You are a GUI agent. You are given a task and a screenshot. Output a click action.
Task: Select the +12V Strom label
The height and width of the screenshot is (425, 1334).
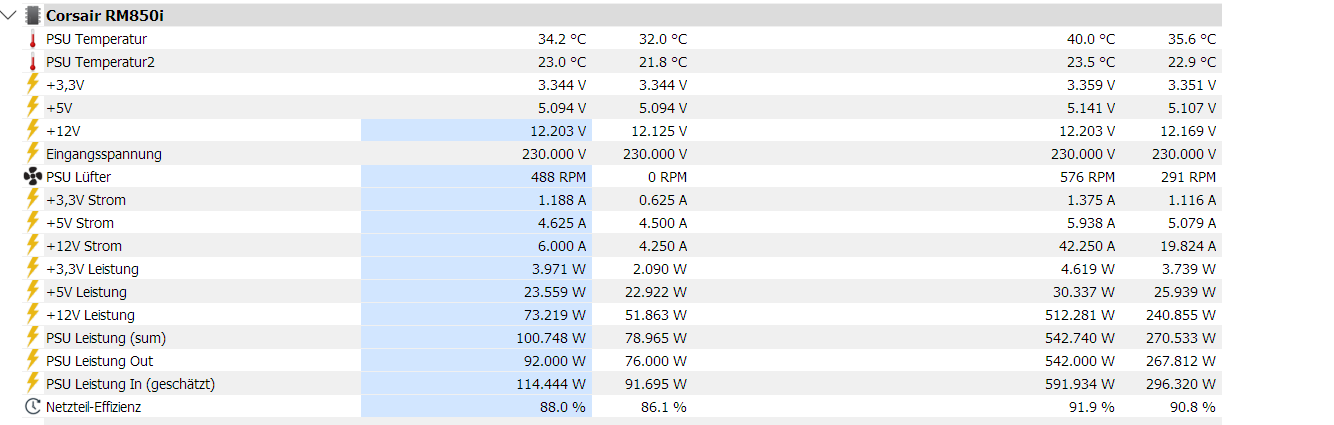[x=84, y=246]
